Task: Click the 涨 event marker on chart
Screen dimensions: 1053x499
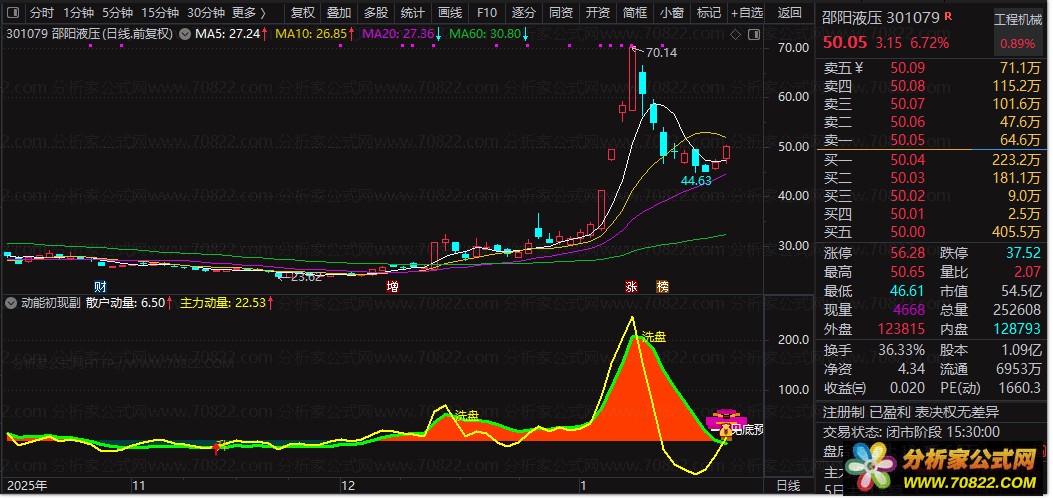Action: click(x=631, y=287)
